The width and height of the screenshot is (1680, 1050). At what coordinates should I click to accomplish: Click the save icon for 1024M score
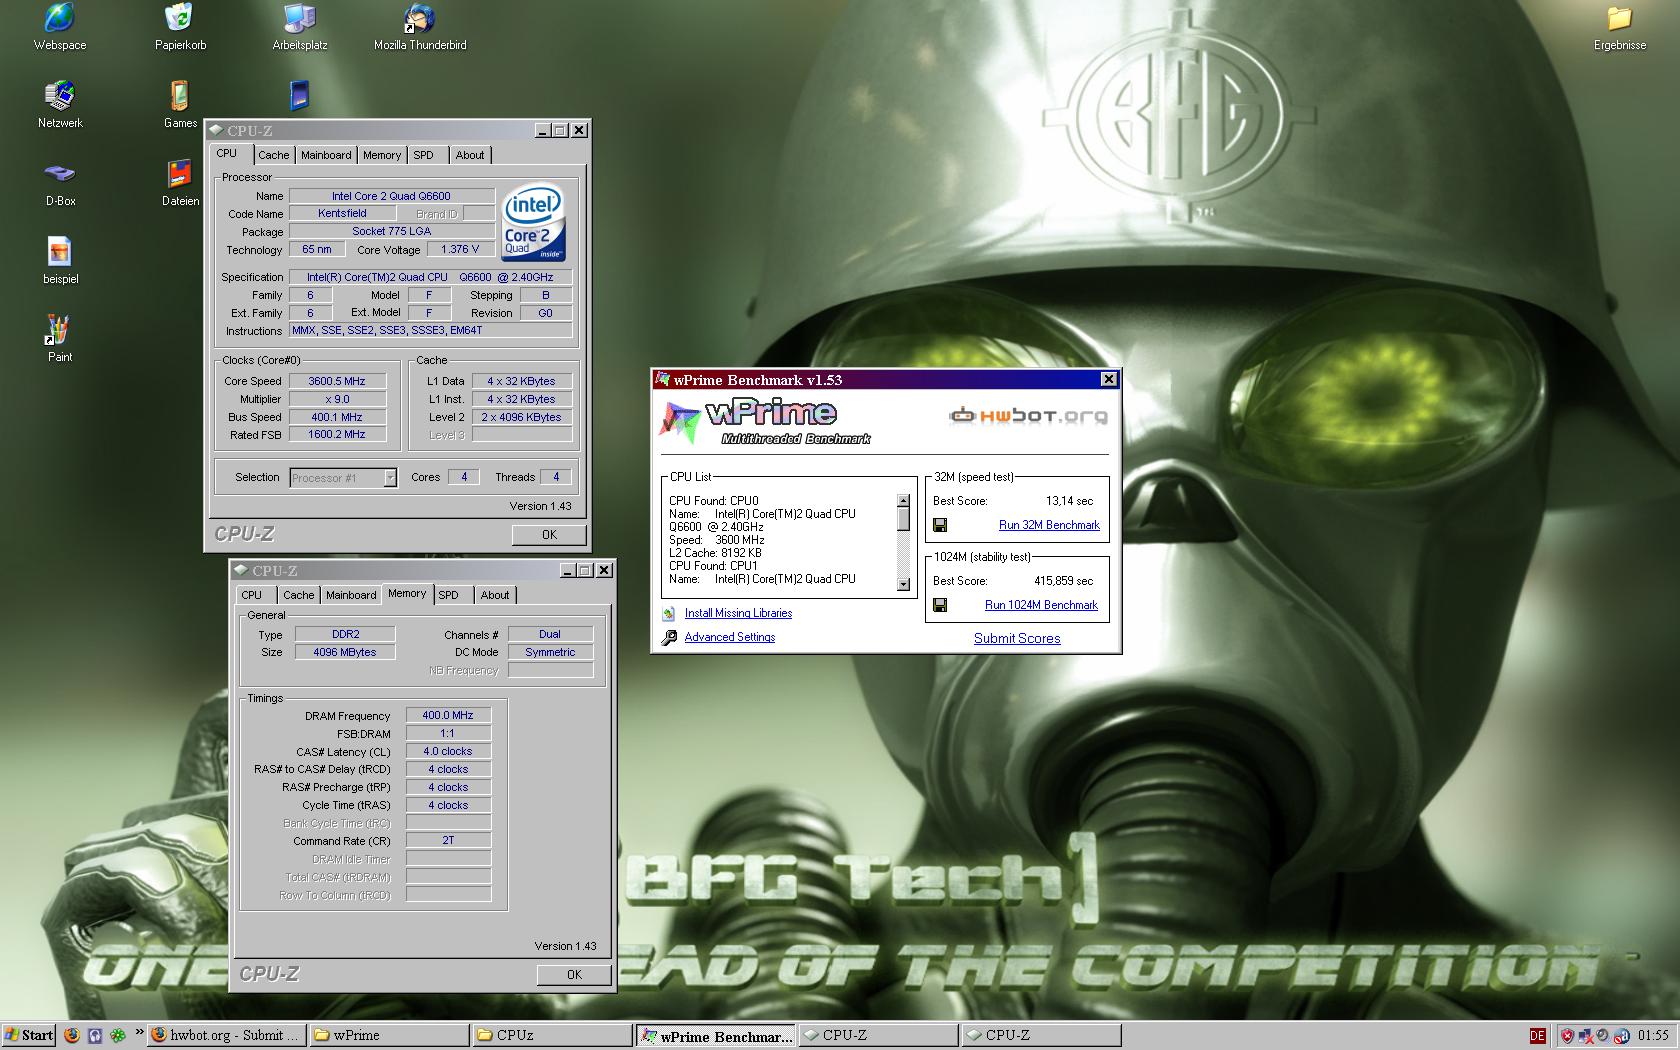pyautogui.click(x=940, y=605)
